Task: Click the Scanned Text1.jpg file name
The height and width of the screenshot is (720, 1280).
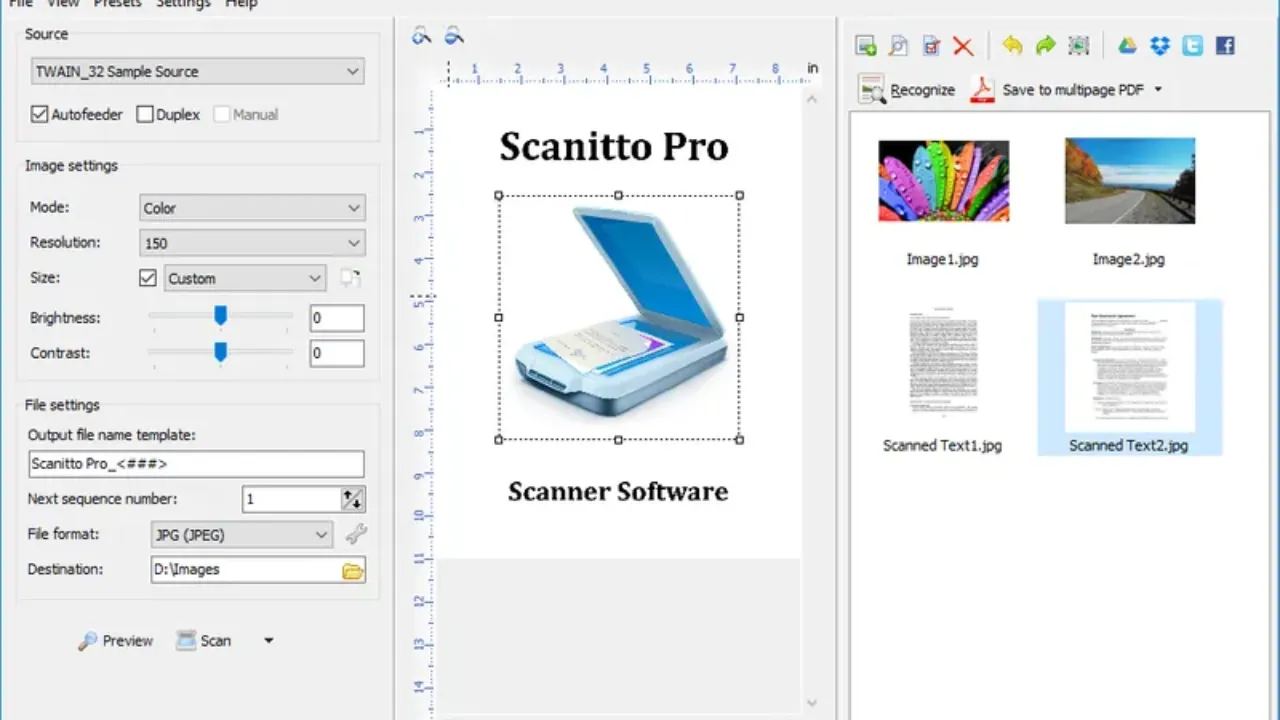Action: (943, 446)
